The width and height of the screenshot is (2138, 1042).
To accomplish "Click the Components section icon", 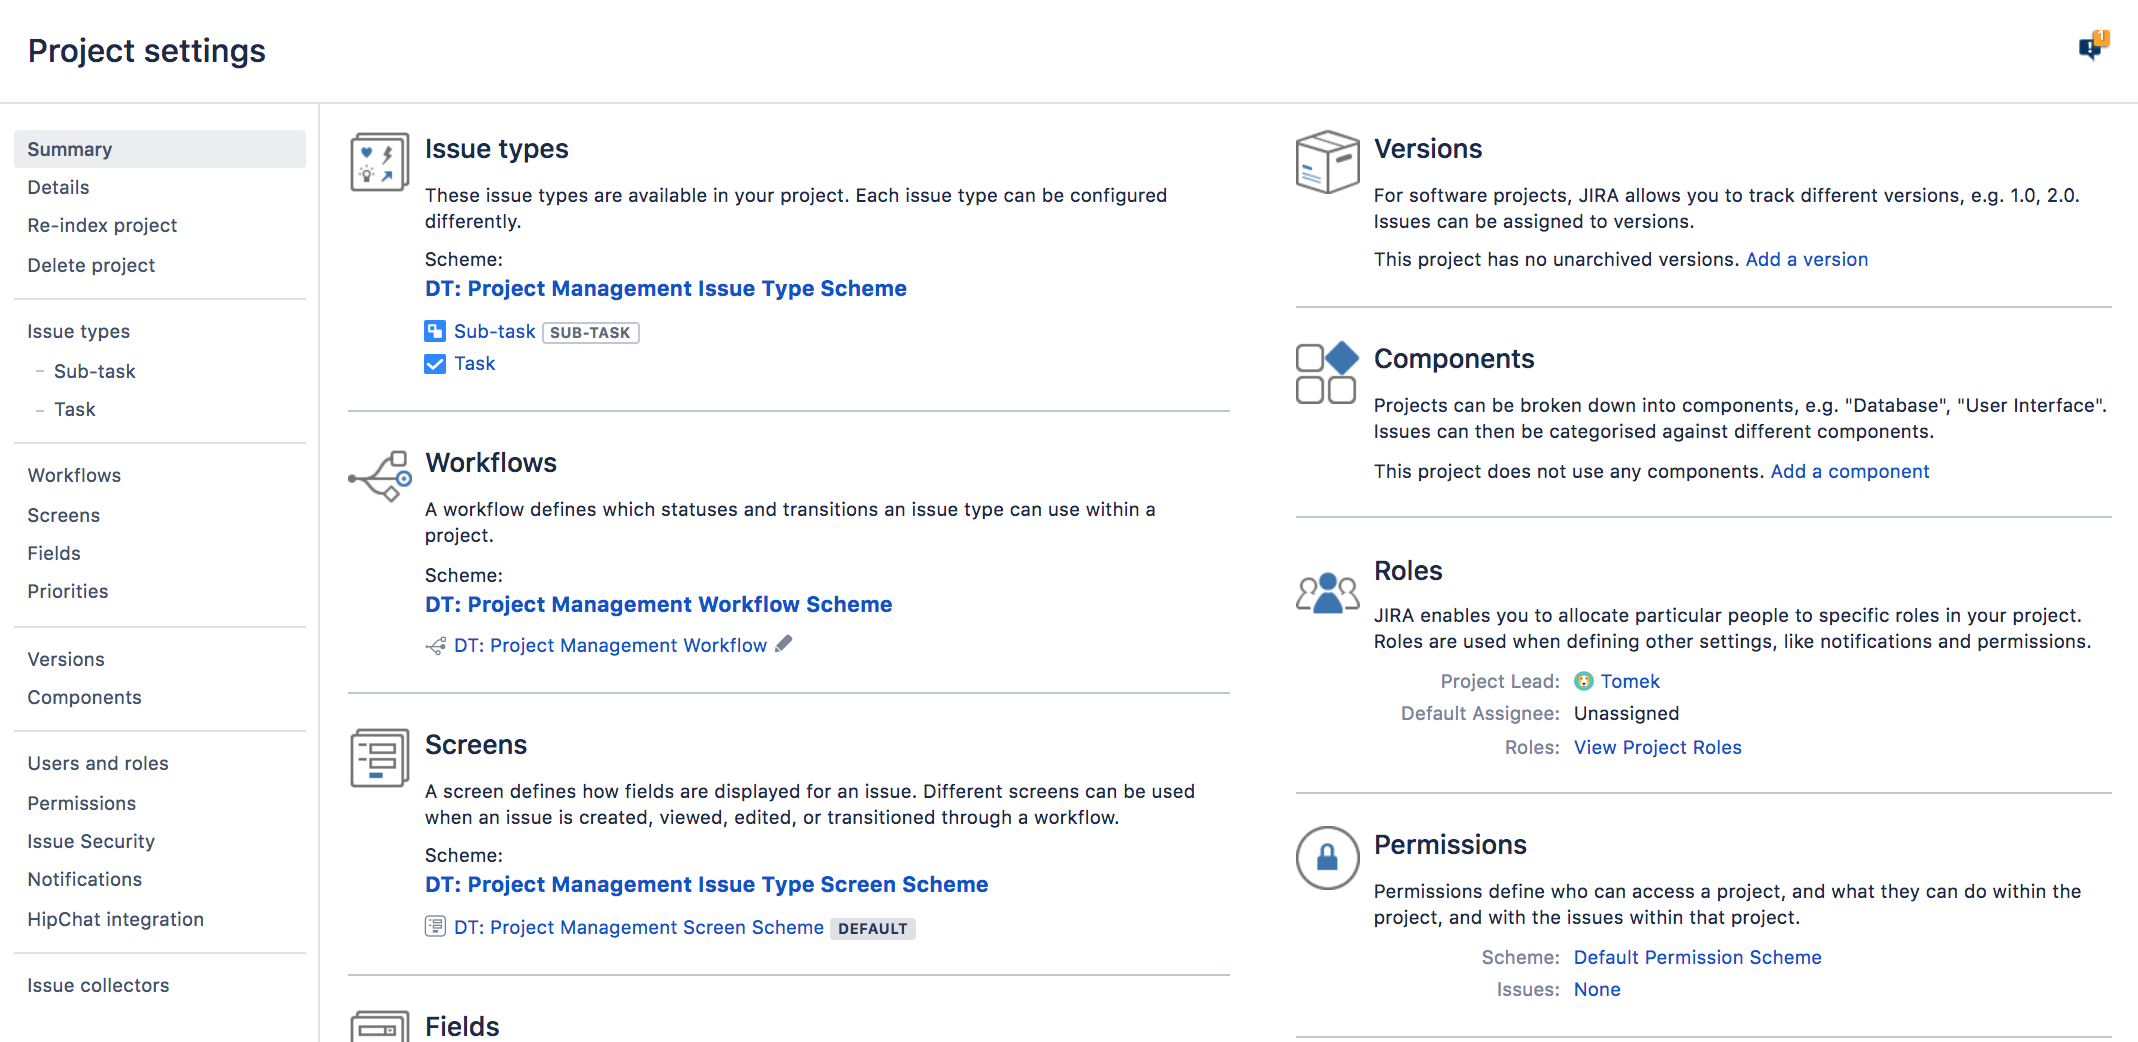I will click(x=1327, y=373).
